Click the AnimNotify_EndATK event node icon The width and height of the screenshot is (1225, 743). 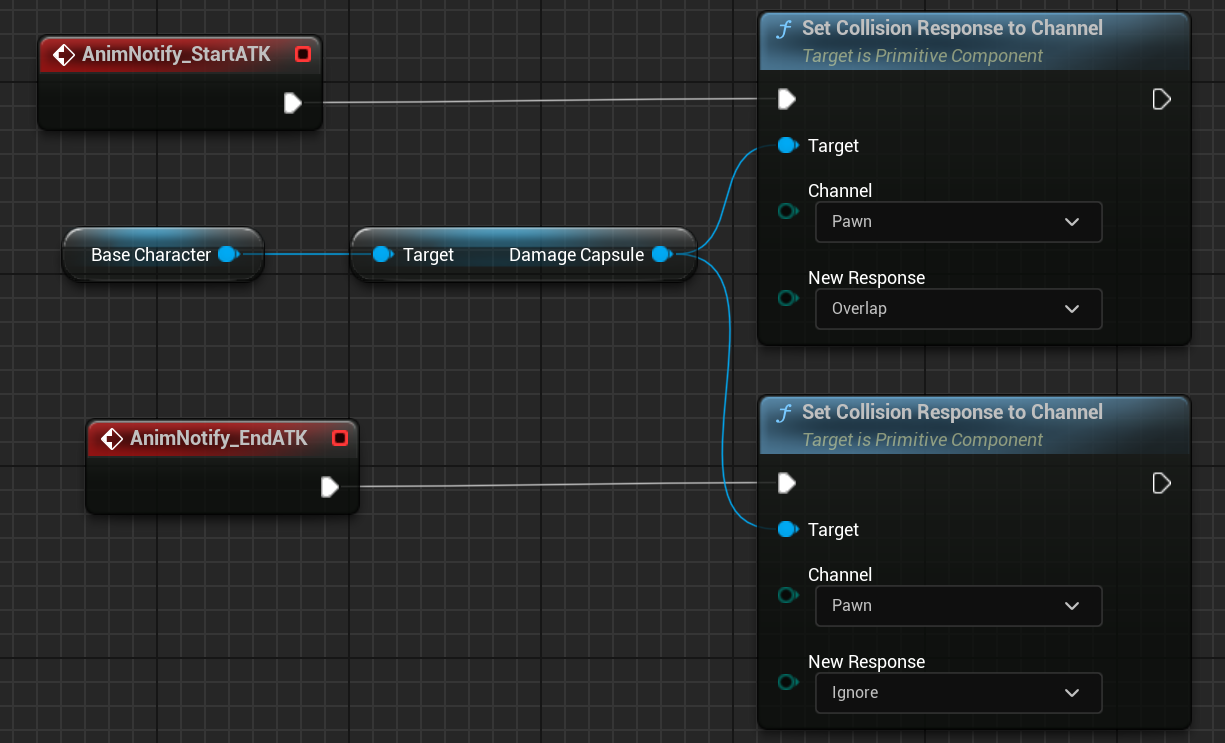[112, 439]
